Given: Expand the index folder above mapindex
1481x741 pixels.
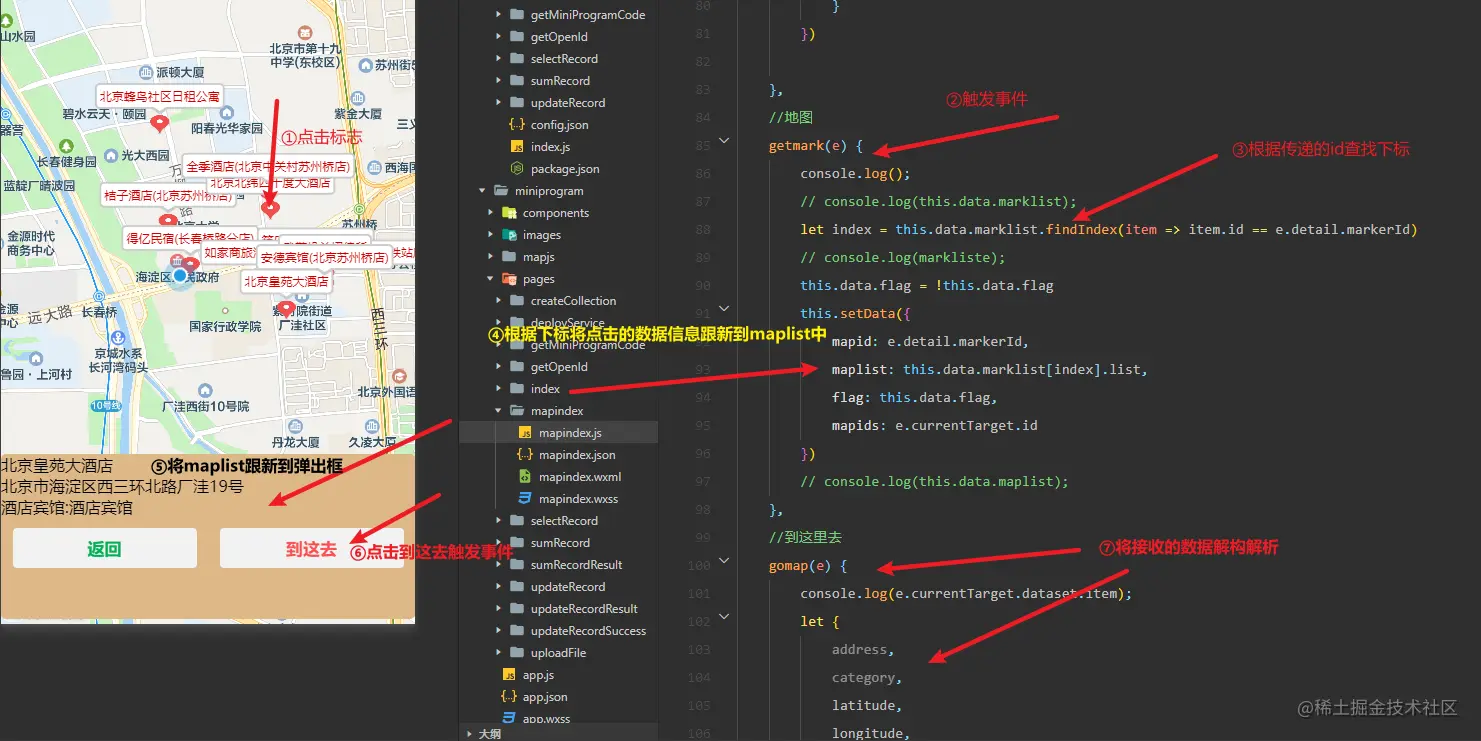Looking at the screenshot, I should tap(498, 389).
